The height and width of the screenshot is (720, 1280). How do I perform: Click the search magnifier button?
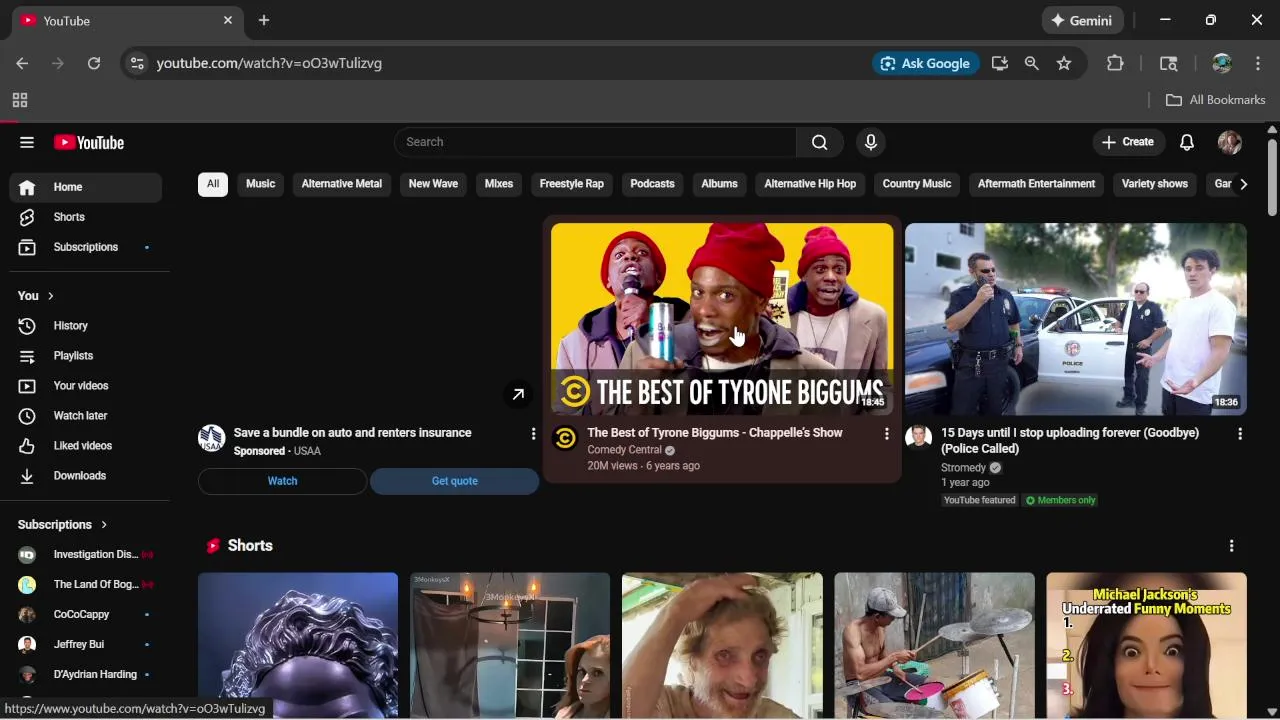coord(819,142)
